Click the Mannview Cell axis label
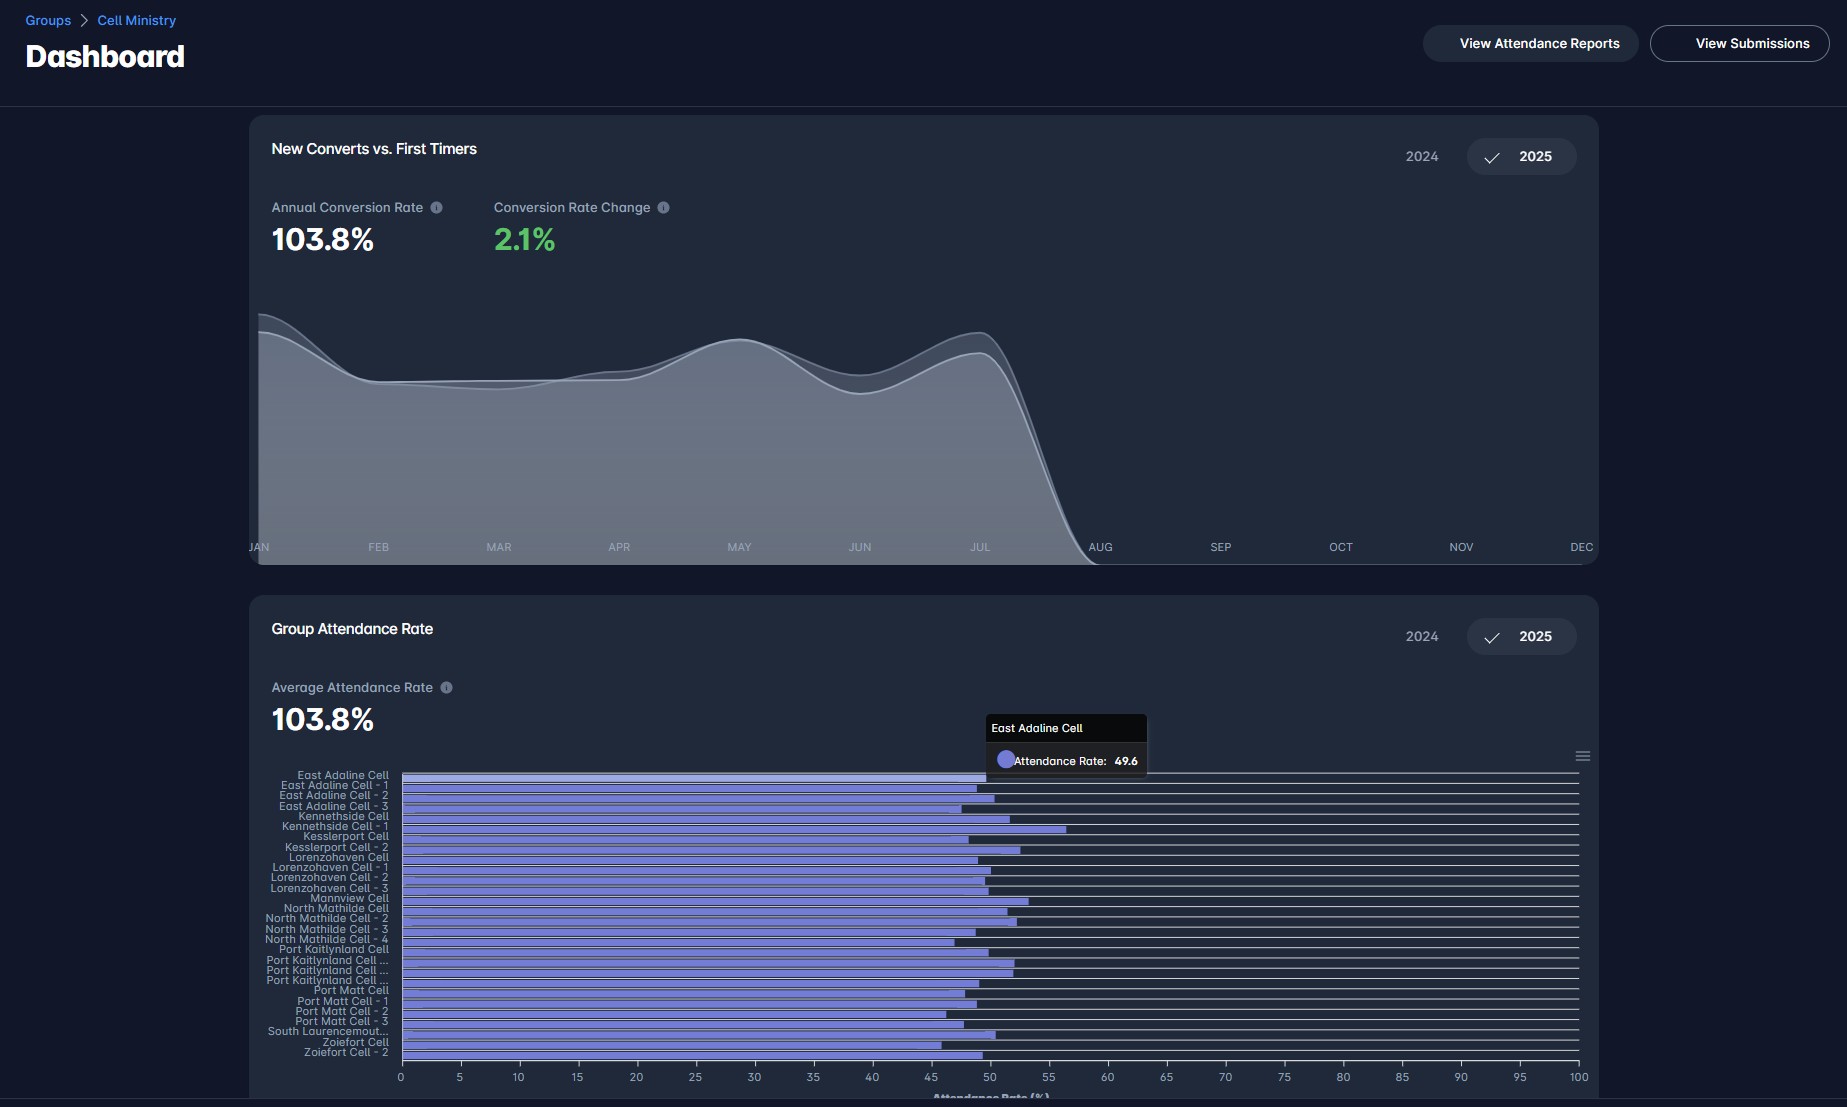This screenshot has height=1107, width=1847. pyautogui.click(x=349, y=898)
